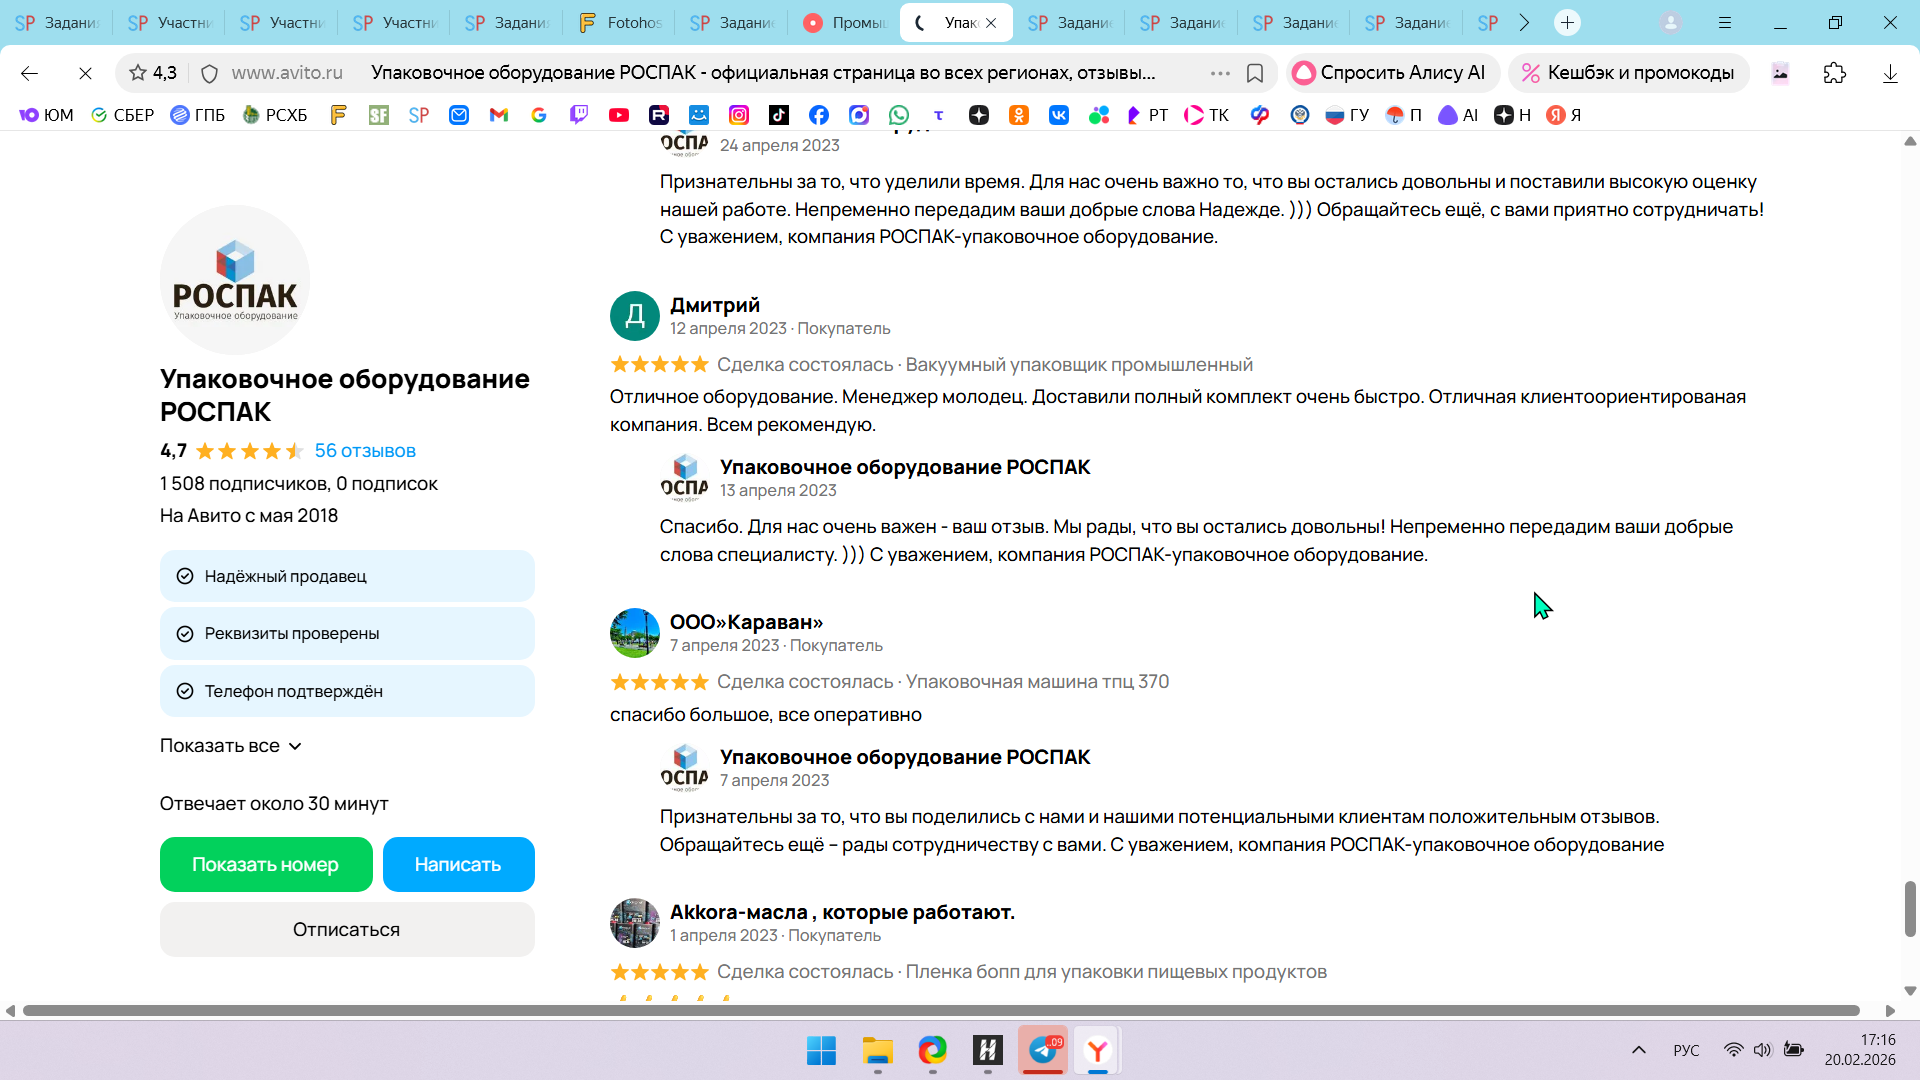Open the Gmail bookmark icon
The height and width of the screenshot is (1080, 1920).
(499, 115)
